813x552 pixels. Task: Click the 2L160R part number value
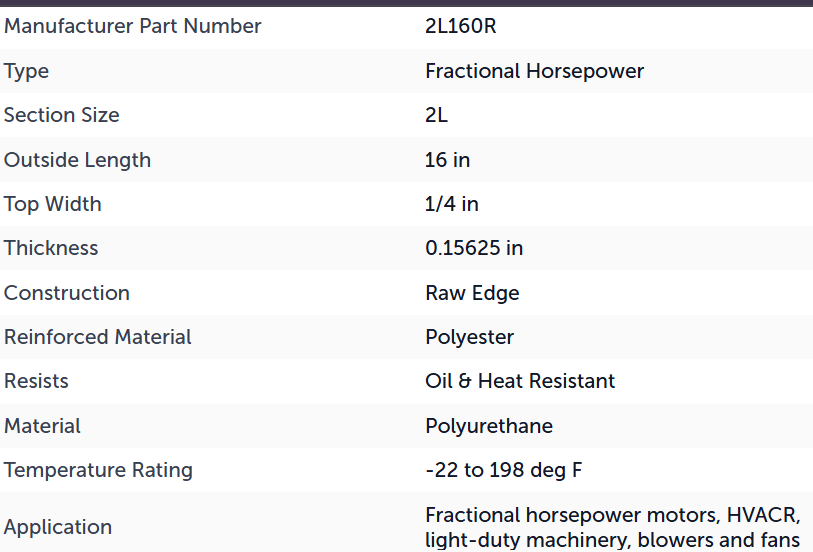pyautogui.click(x=460, y=26)
